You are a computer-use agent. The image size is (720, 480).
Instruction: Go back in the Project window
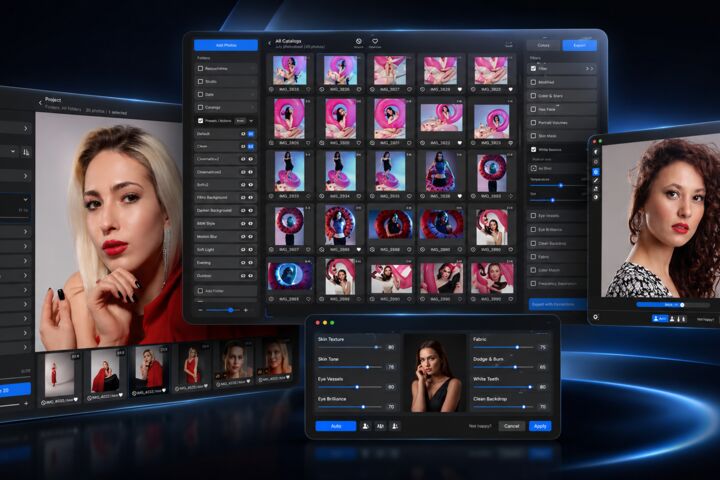coord(40,103)
